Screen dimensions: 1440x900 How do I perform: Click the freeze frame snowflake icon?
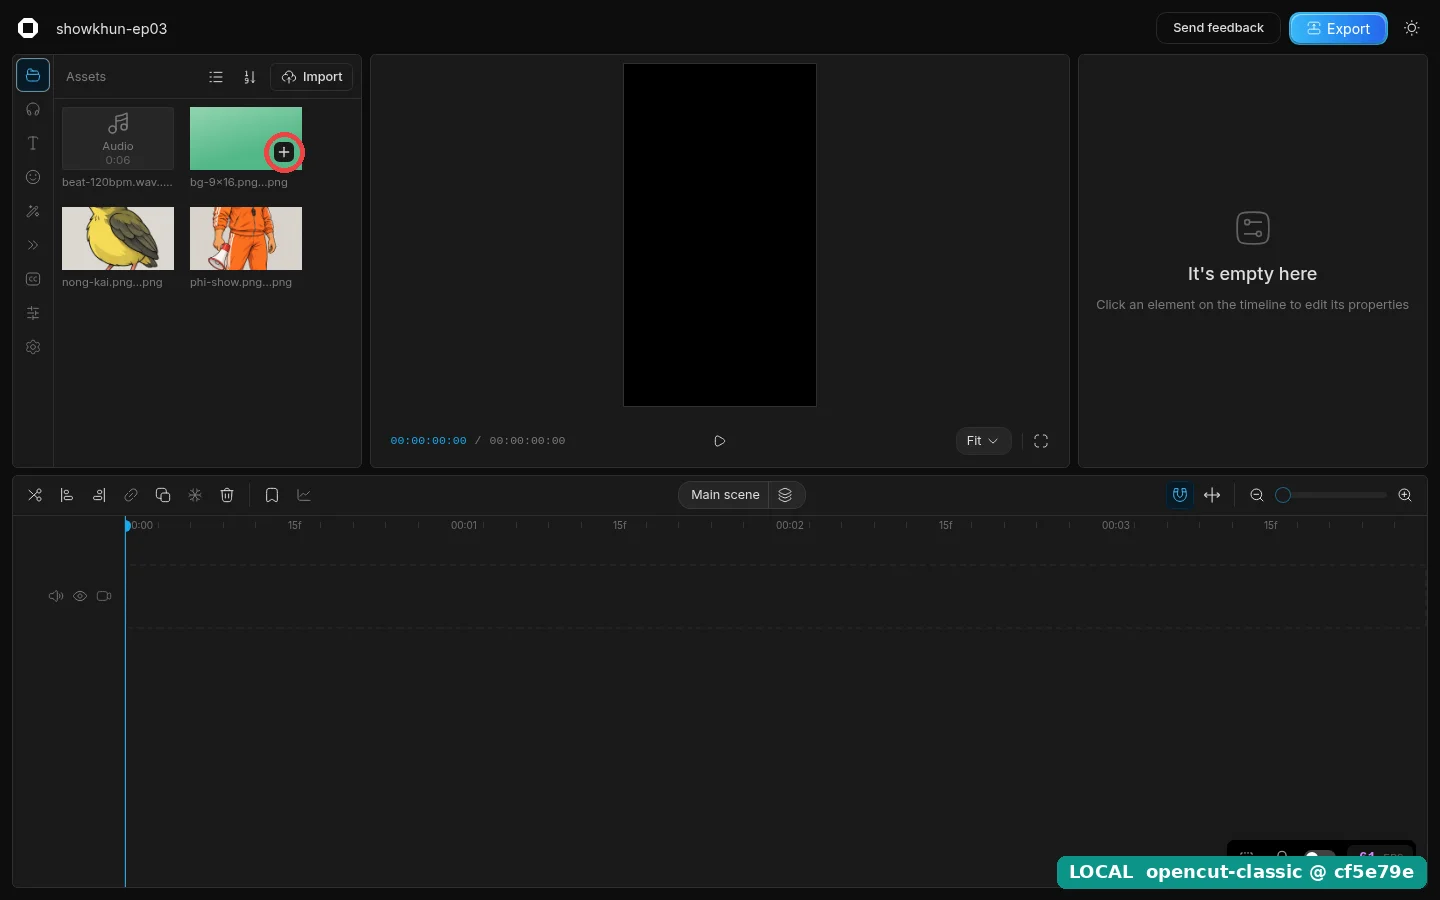[195, 495]
